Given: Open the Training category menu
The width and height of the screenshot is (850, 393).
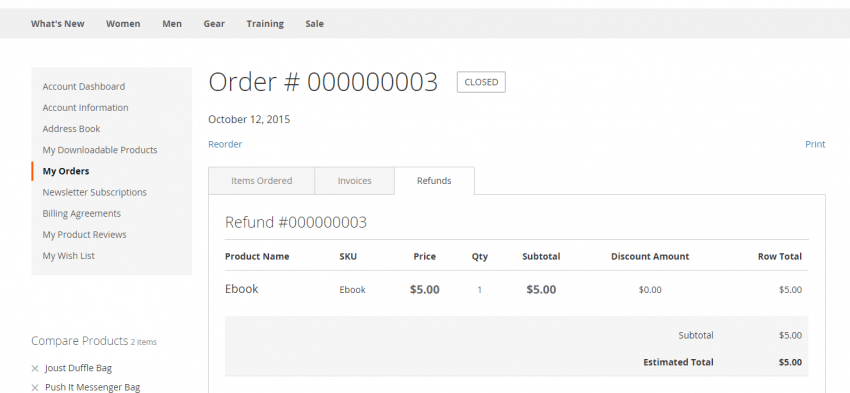Looking at the screenshot, I should coord(265,24).
